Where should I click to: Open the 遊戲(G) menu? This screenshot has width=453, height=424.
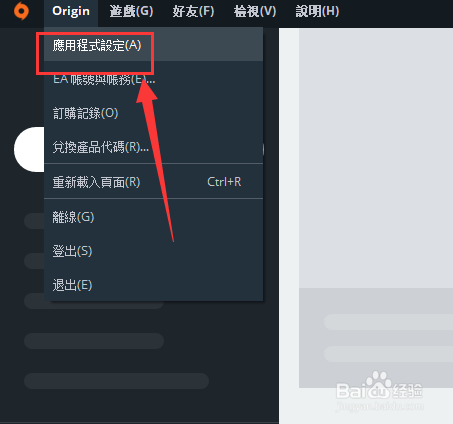[131, 11]
